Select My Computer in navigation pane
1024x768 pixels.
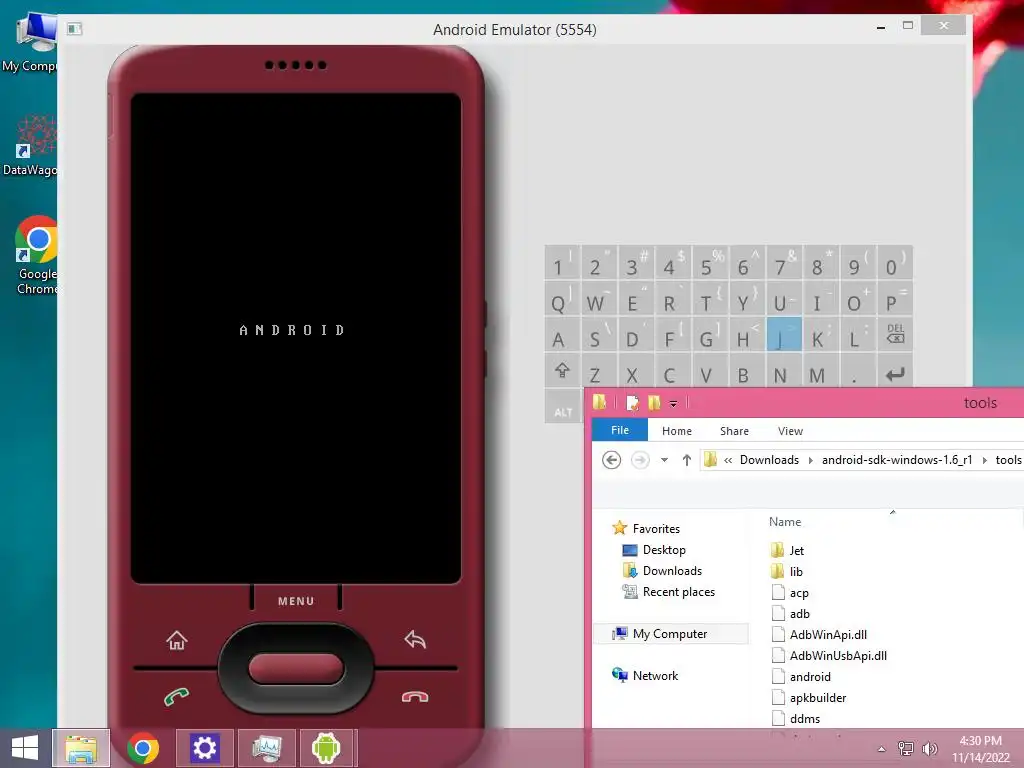[x=670, y=633]
